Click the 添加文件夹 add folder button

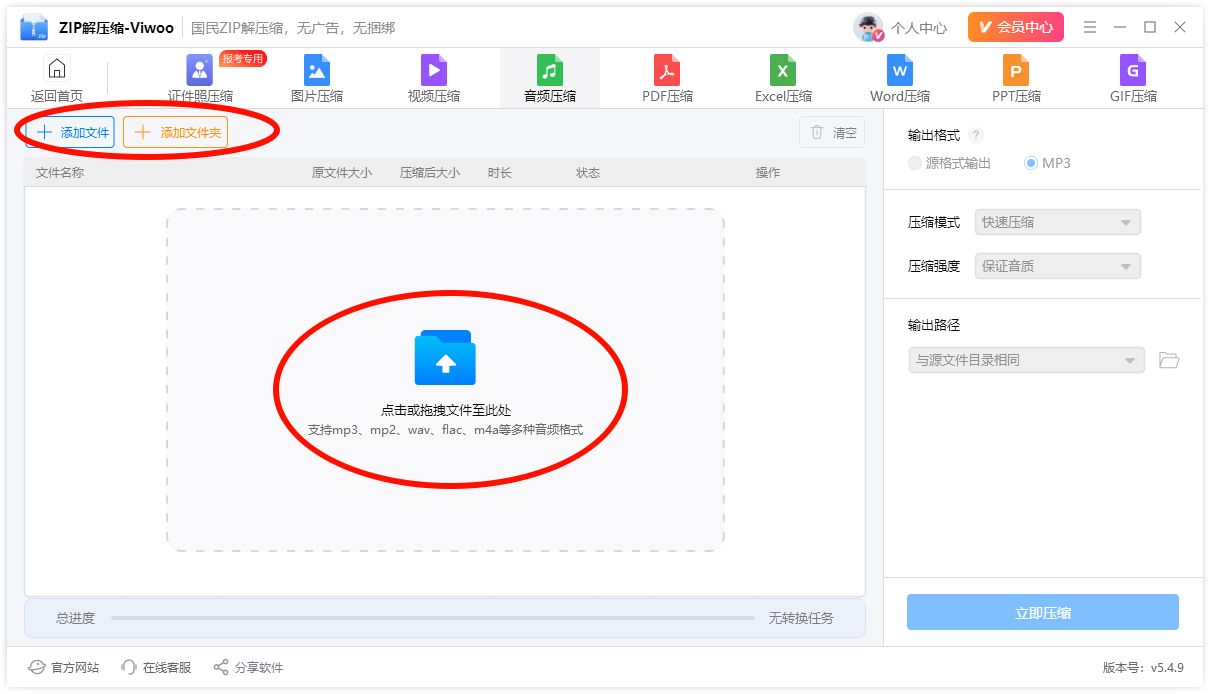[175, 132]
